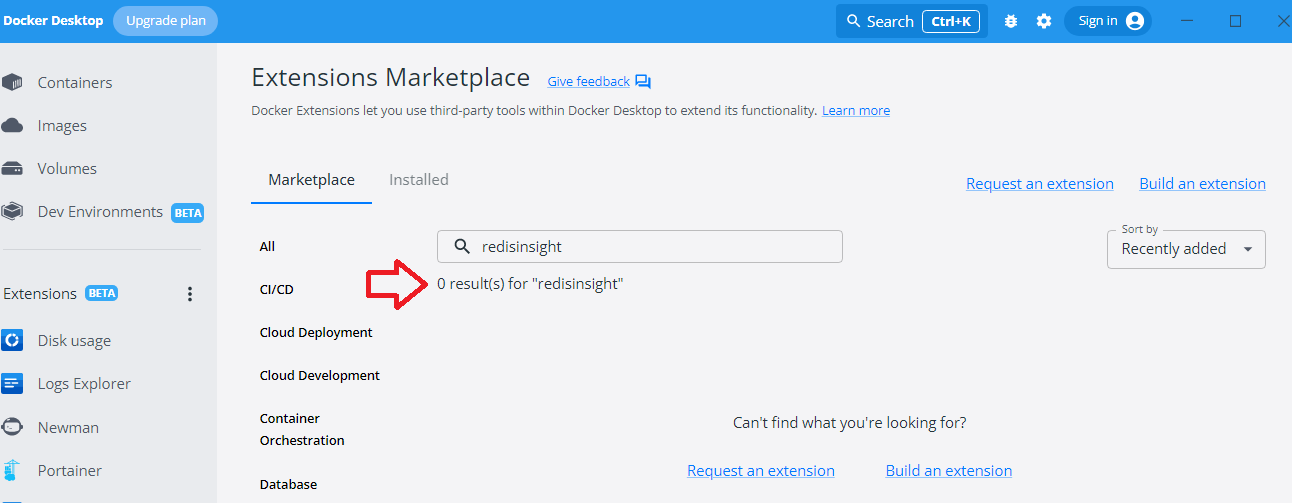Click top-right Request an extension link
The image size is (1292, 503).
tap(1040, 184)
